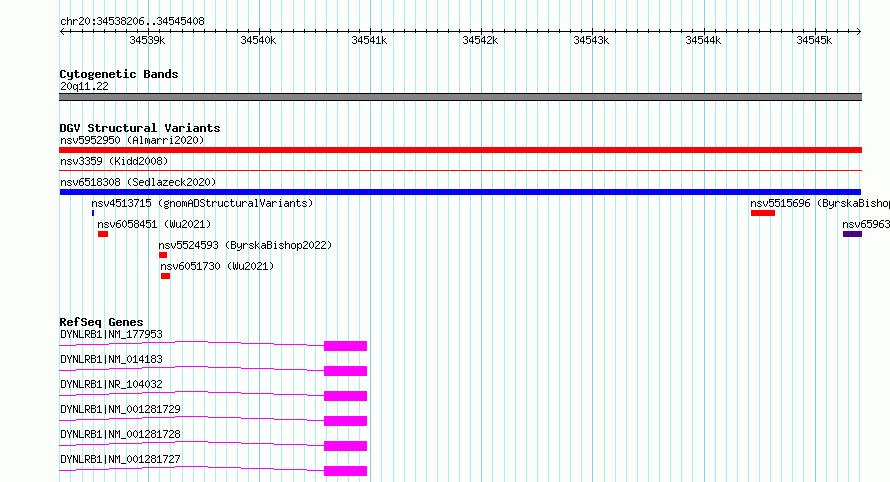
Task: Click the RefSeq Genes track heading
Action: pyautogui.click(x=101, y=322)
